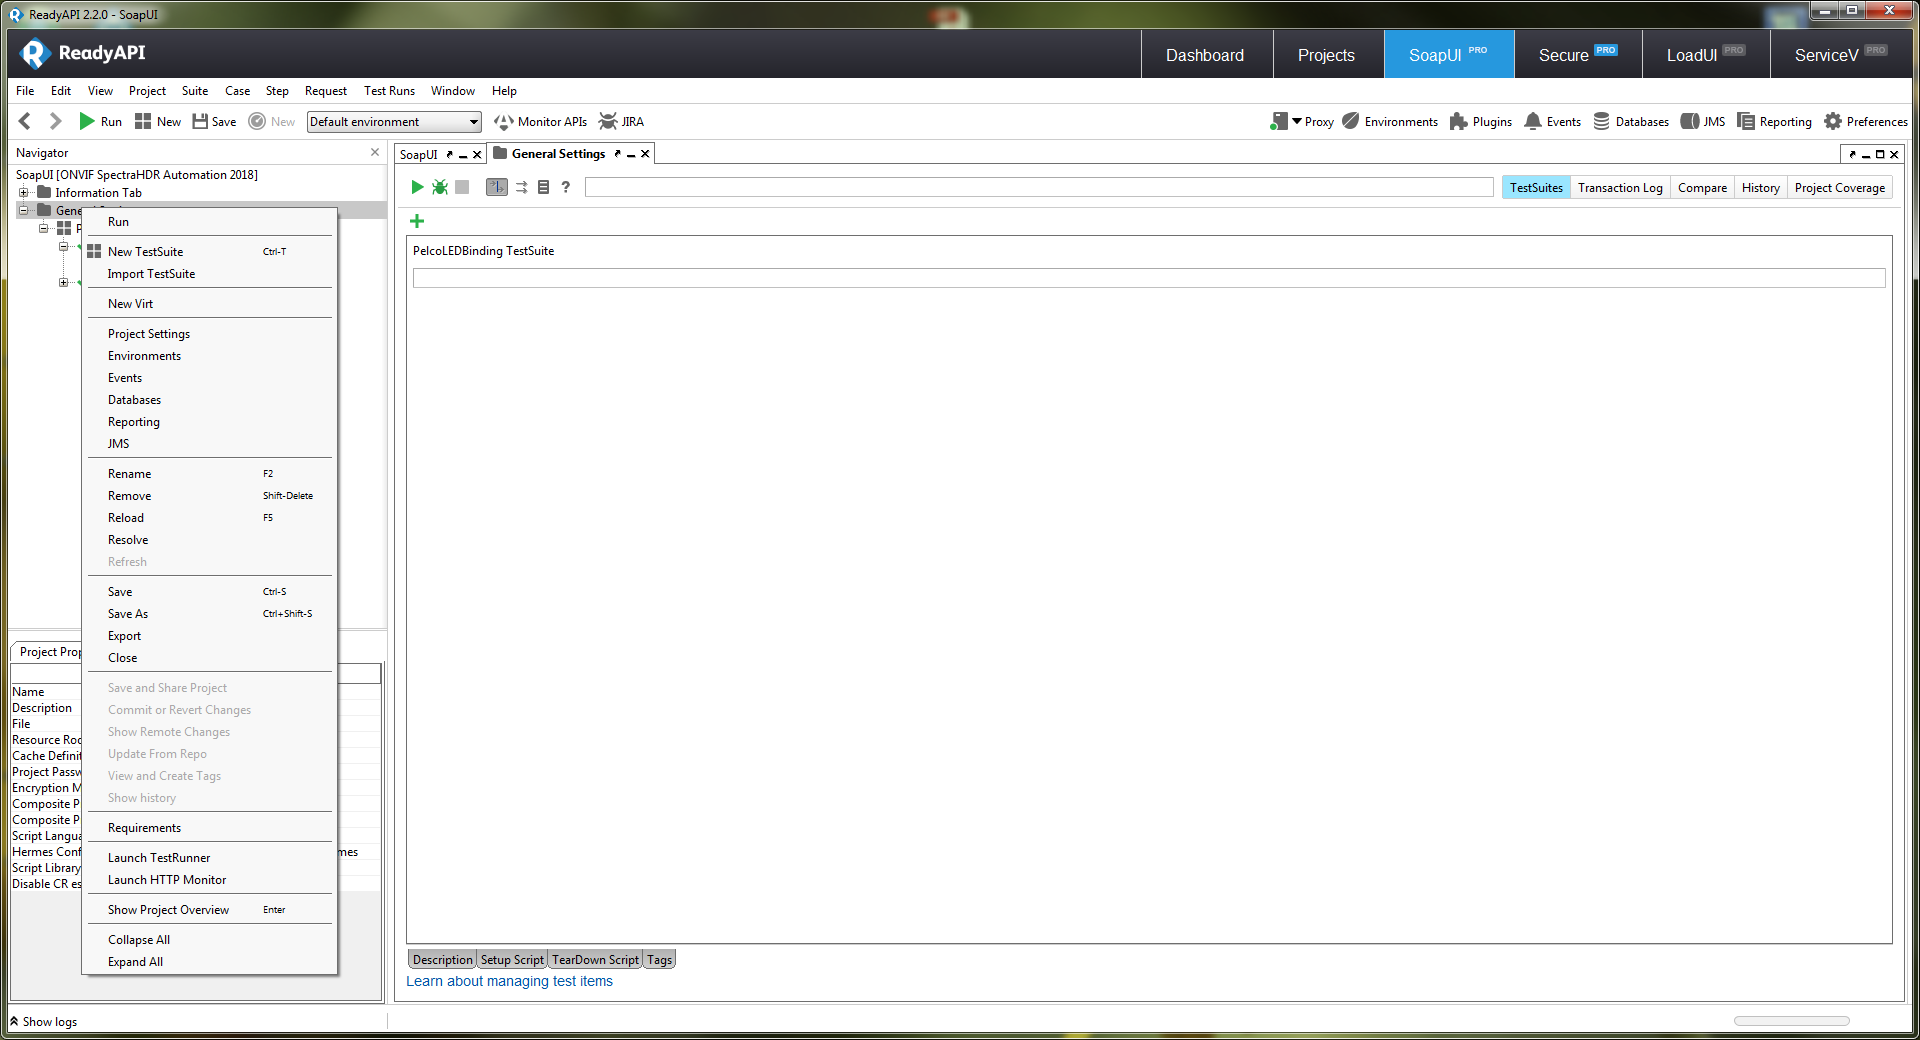Choose Launch TestRunner from the context menu

209,858
